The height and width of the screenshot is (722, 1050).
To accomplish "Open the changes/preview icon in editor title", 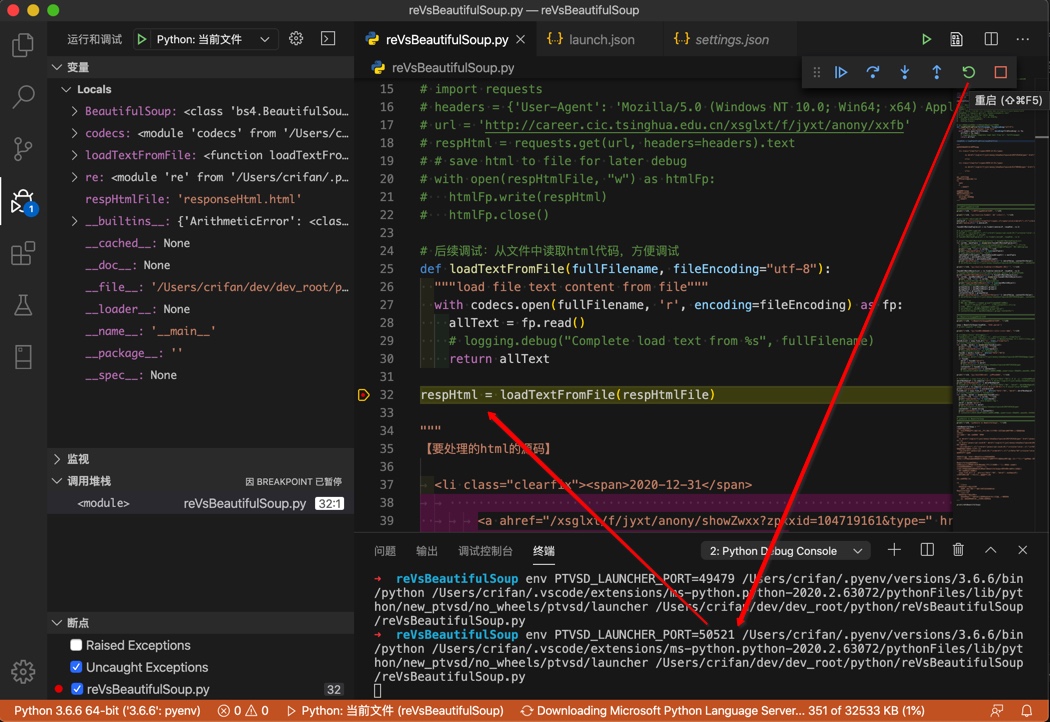I will pos(956,40).
